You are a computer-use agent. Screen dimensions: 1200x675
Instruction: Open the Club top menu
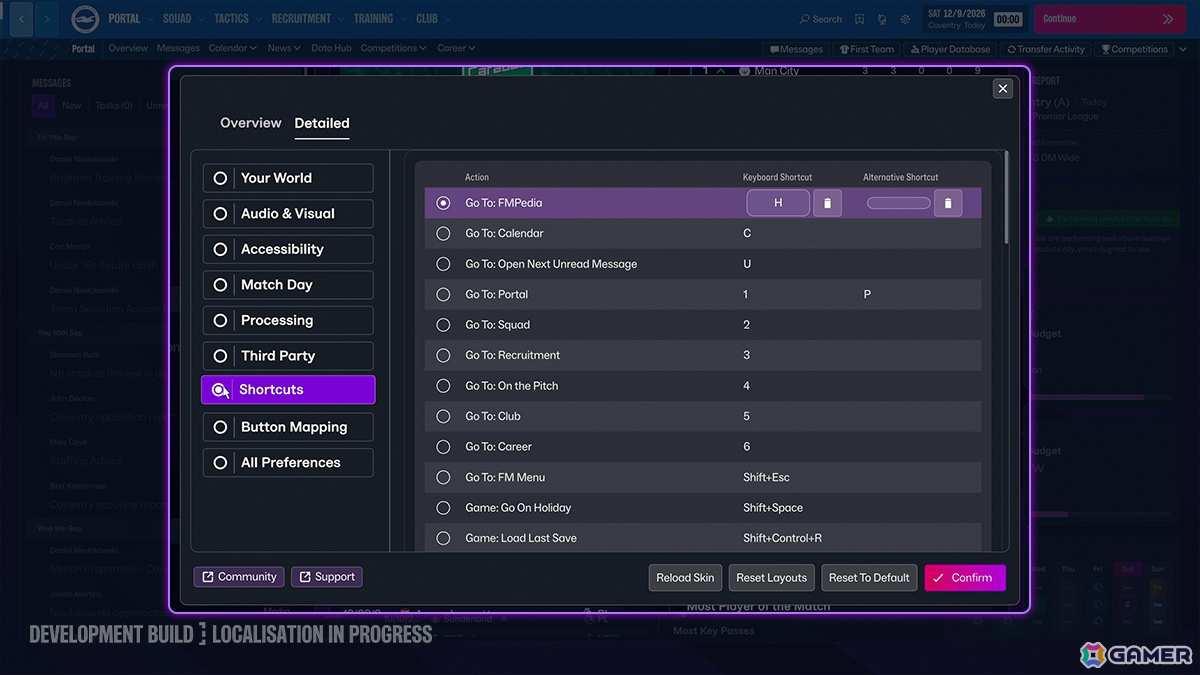click(433, 18)
